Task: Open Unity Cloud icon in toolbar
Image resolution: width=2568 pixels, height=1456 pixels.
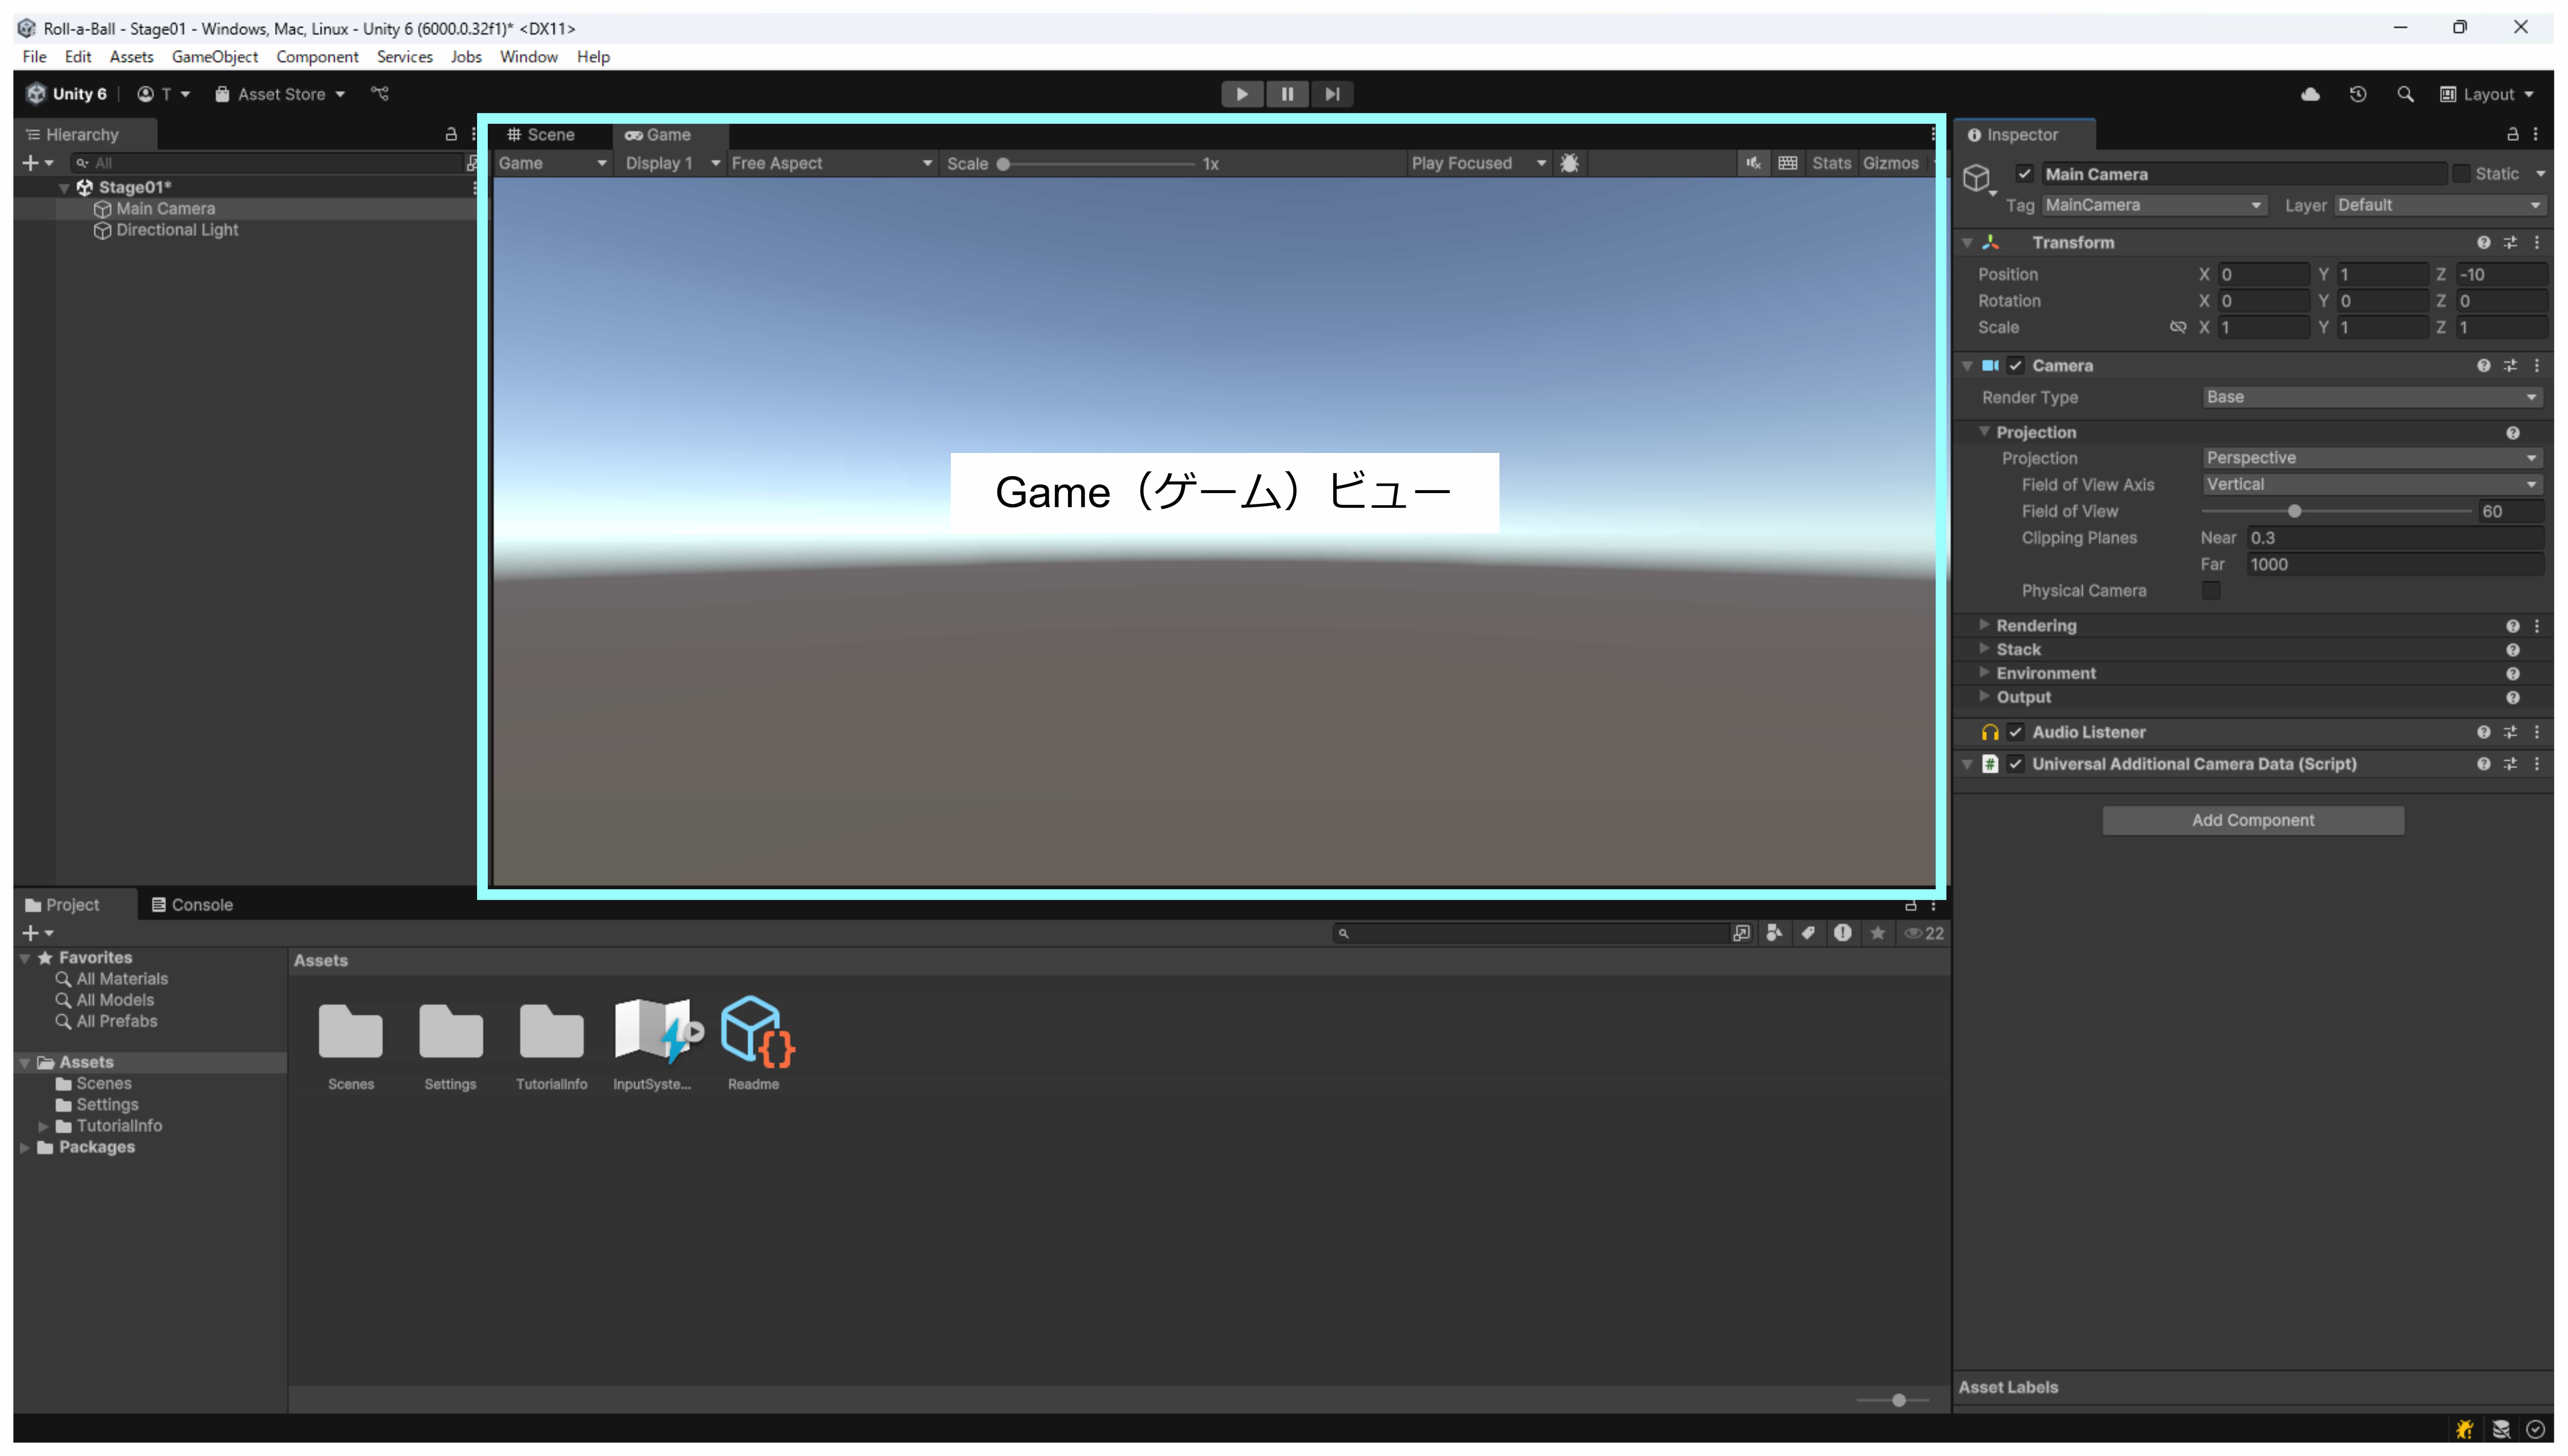Action: pos(2310,94)
